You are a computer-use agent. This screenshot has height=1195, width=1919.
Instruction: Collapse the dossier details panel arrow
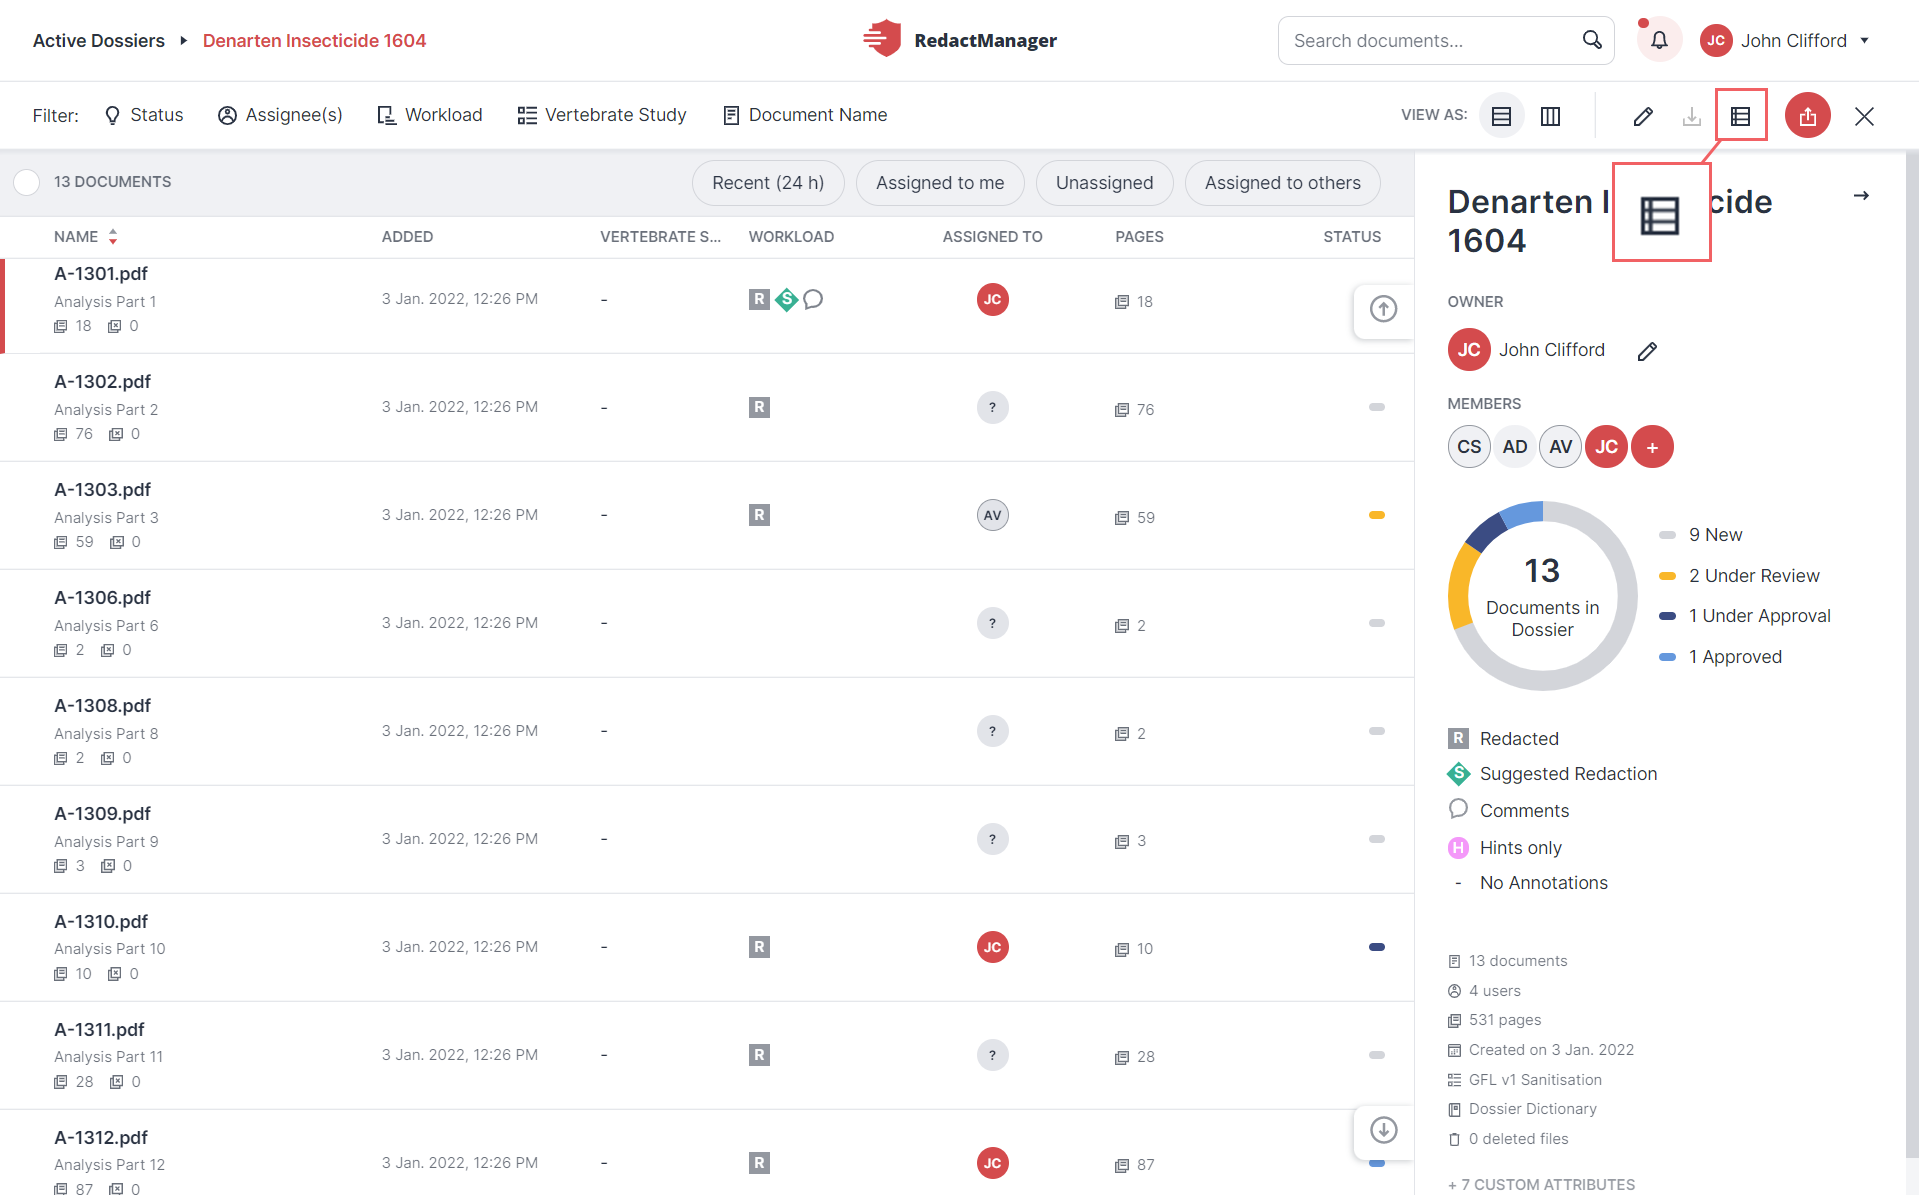coord(1861,195)
